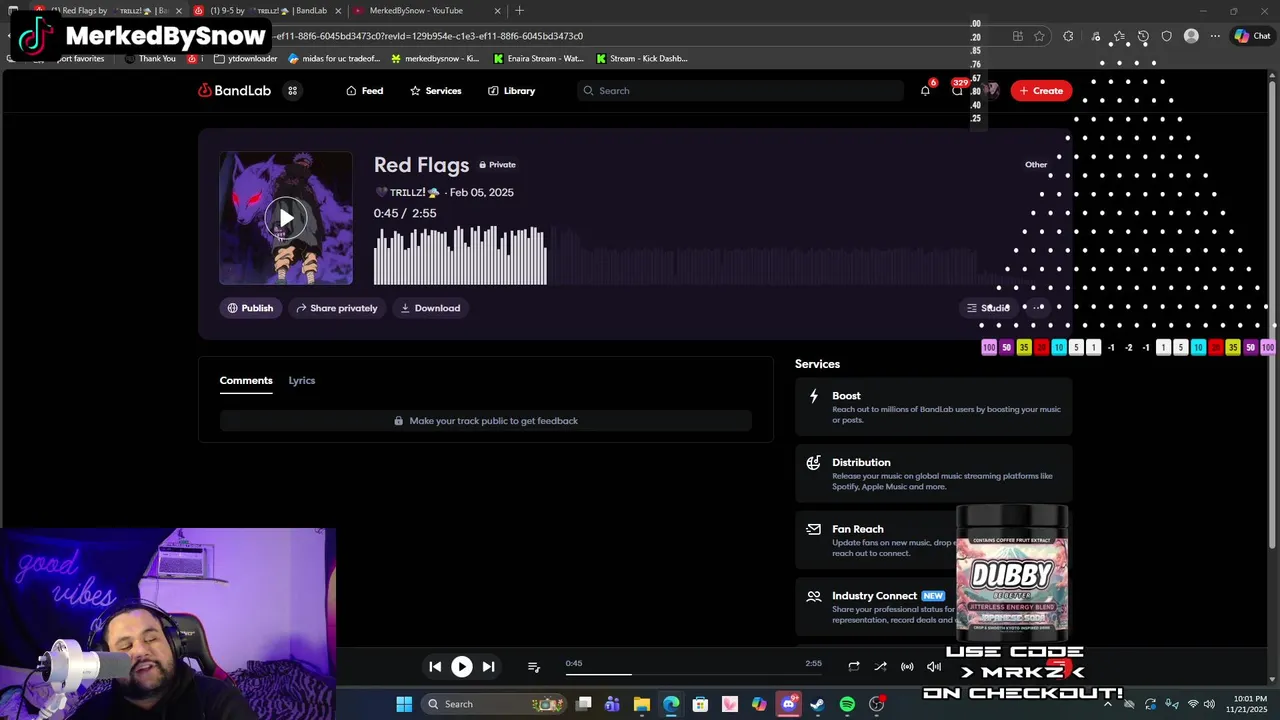Open the track's more options menu

point(1038,308)
